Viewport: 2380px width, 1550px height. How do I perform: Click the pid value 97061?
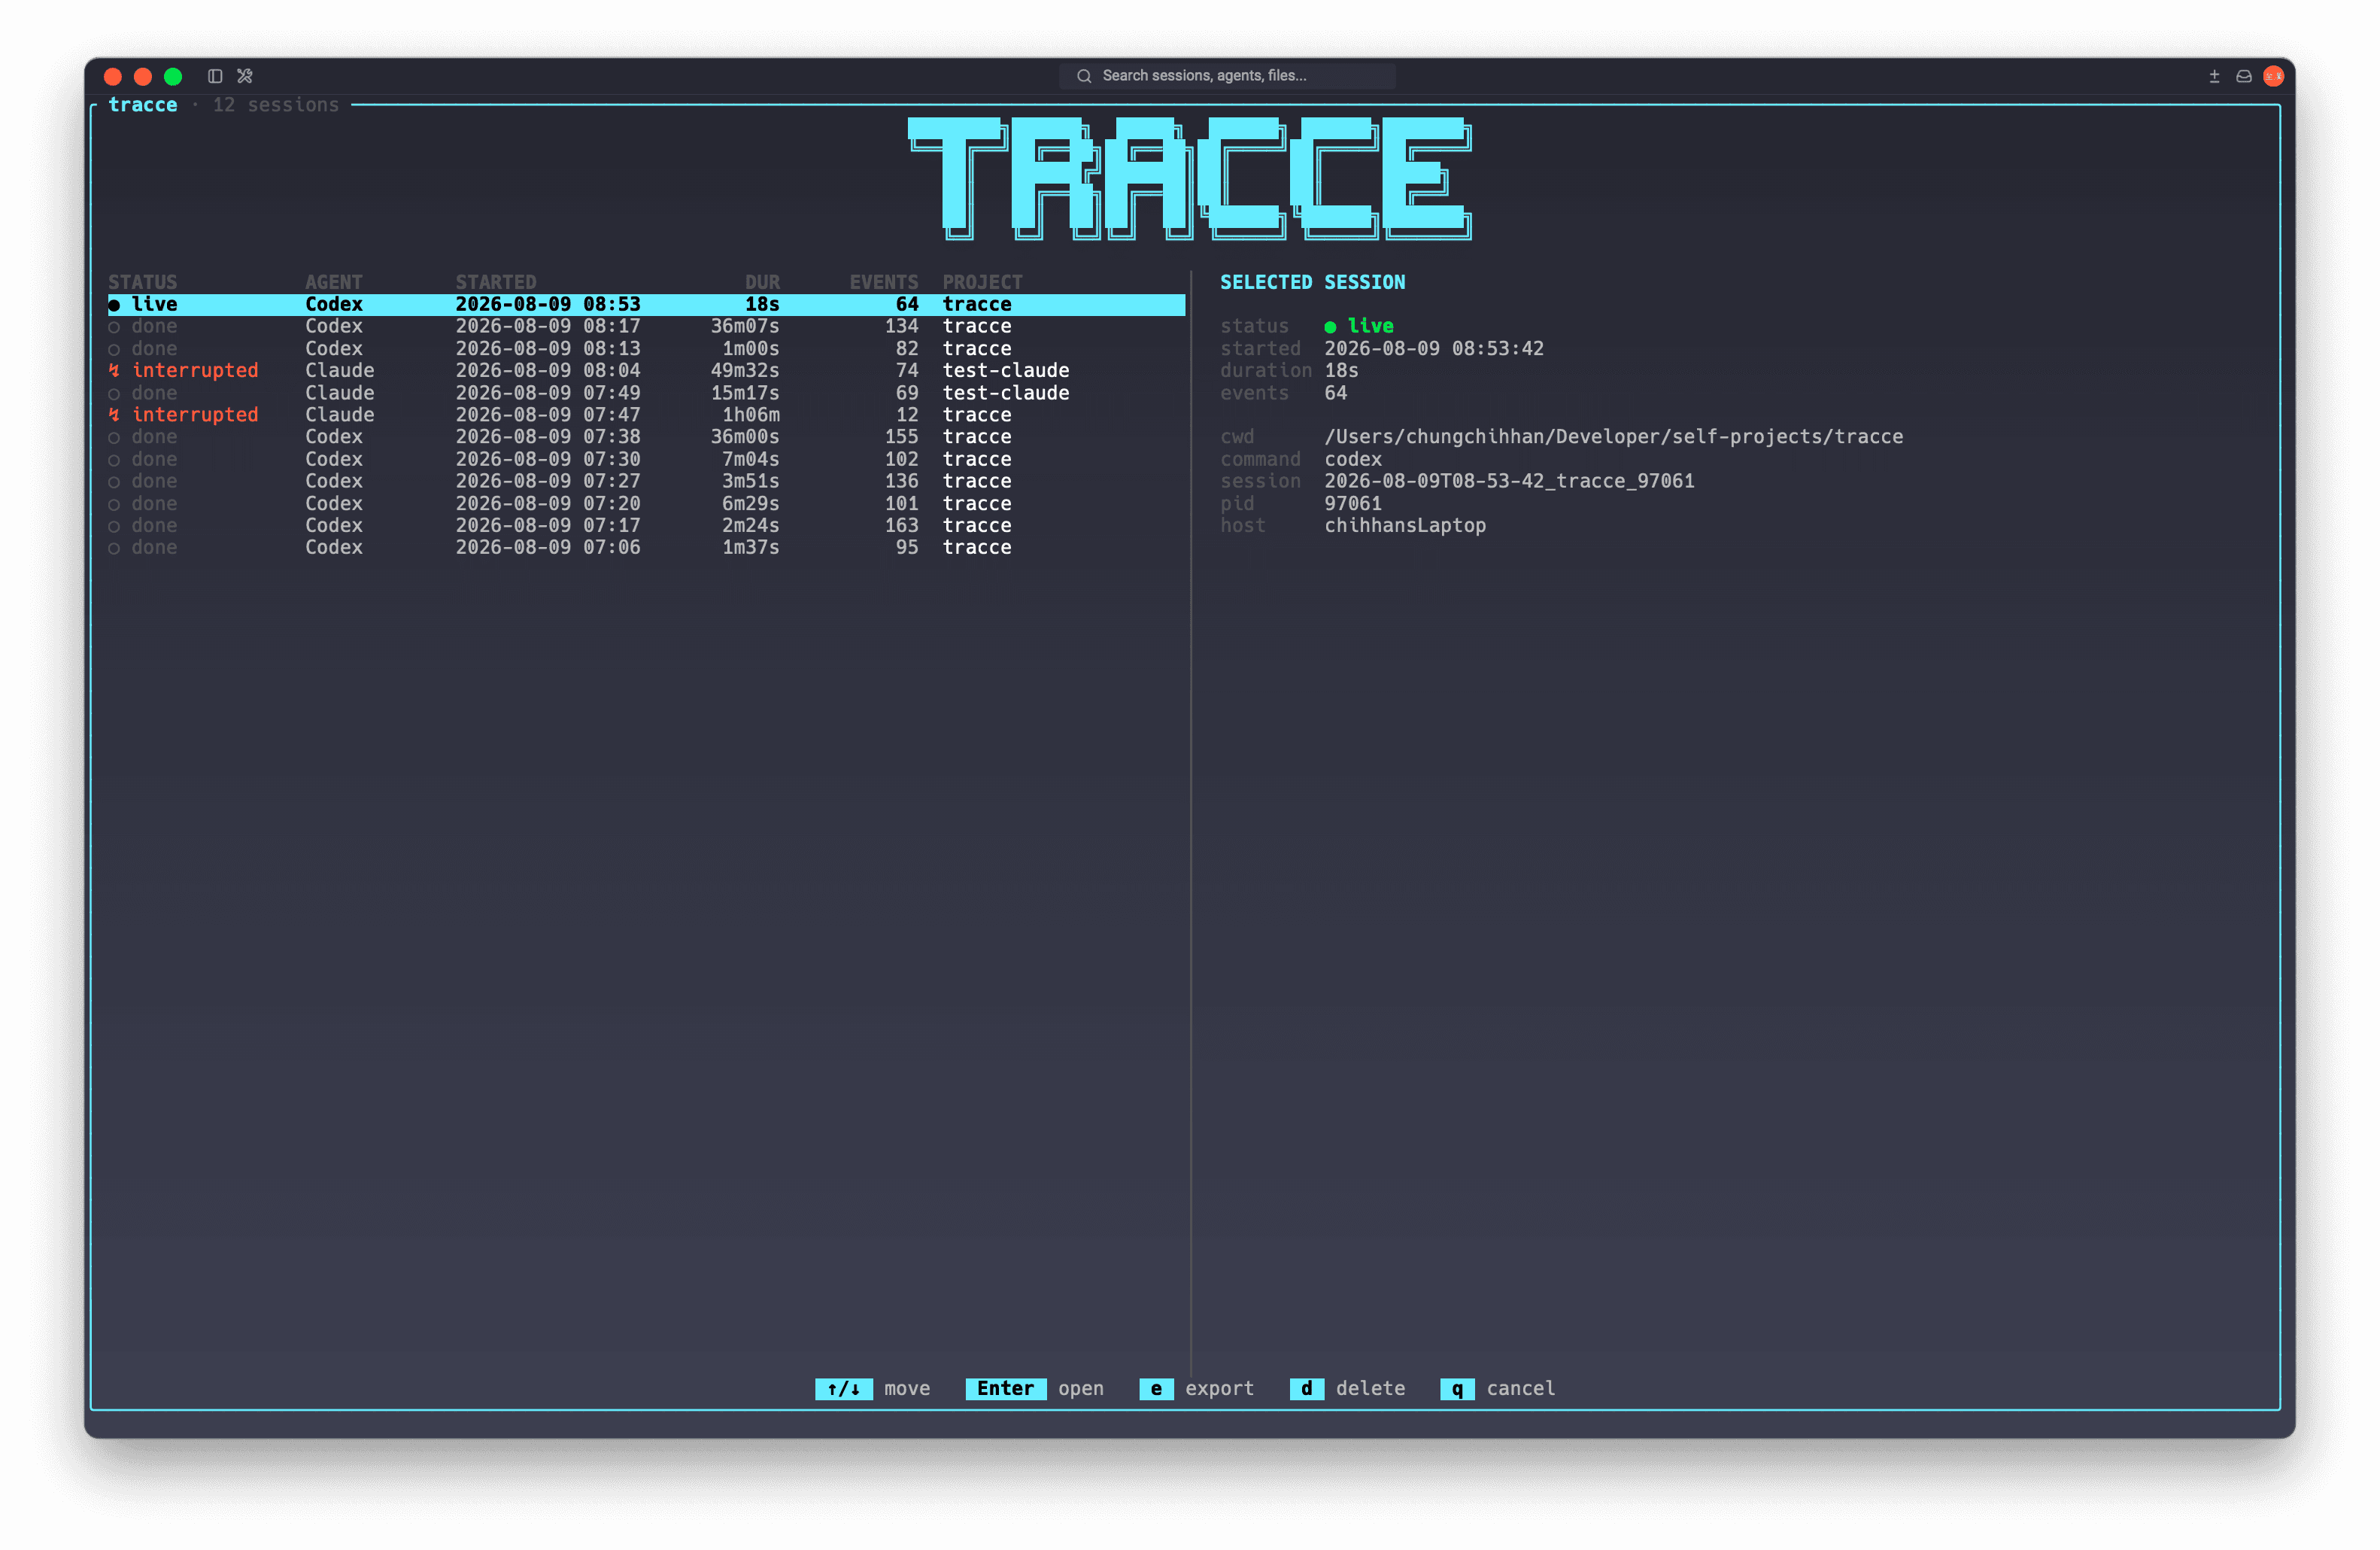(x=1353, y=504)
